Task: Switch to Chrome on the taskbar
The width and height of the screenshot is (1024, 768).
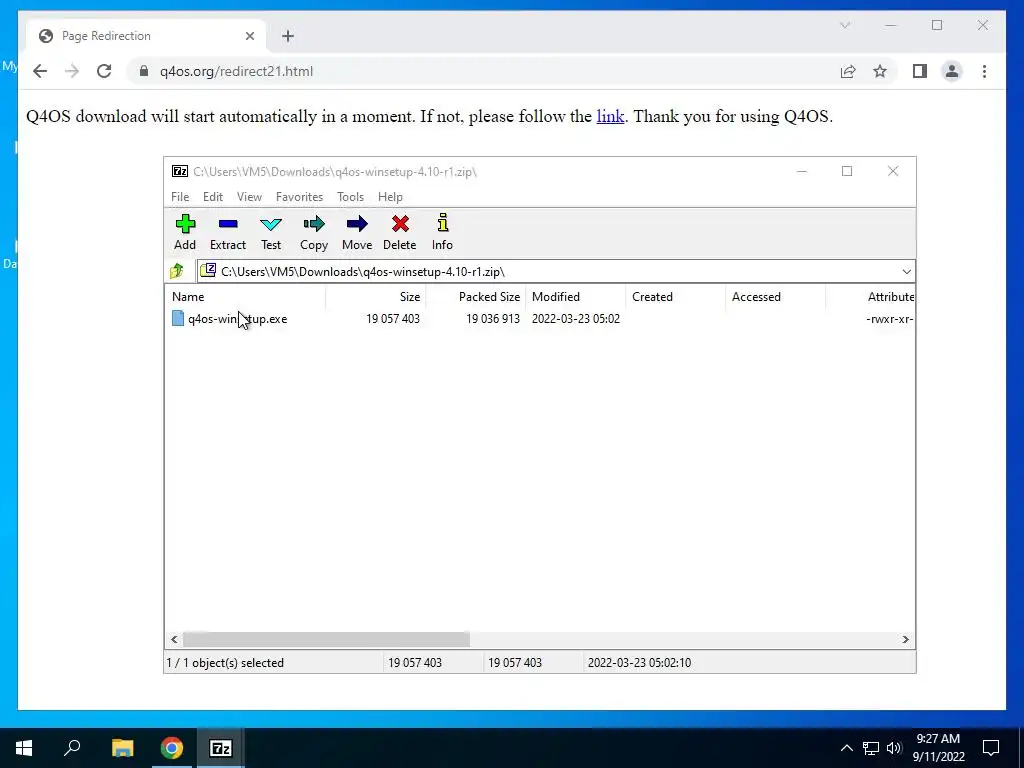Action: pos(172,748)
